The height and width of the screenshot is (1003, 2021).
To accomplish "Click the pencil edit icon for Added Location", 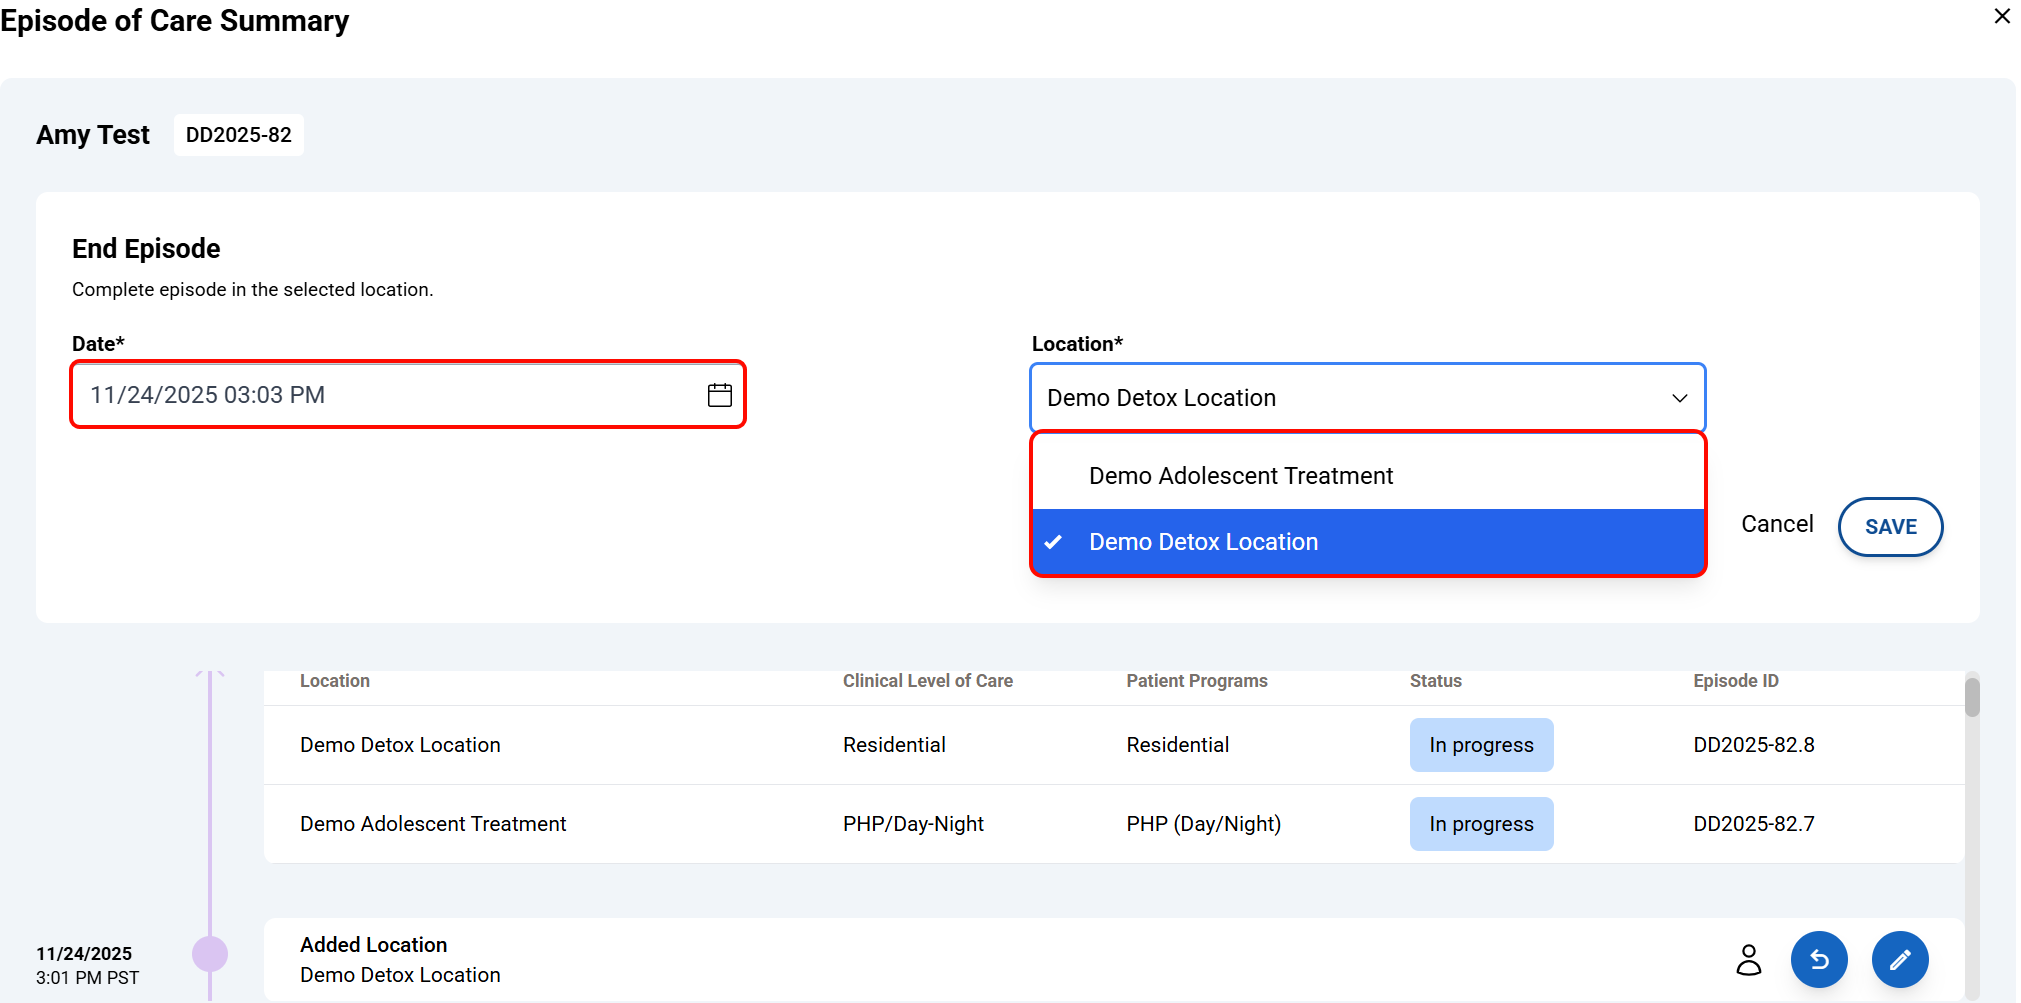I will pyautogui.click(x=1899, y=959).
